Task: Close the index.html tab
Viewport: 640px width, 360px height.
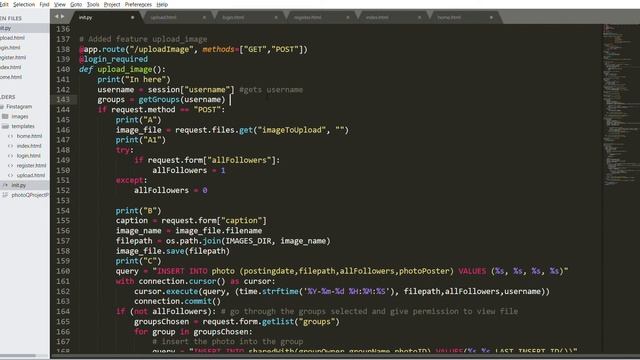Action: pyautogui.click(x=420, y=18)
